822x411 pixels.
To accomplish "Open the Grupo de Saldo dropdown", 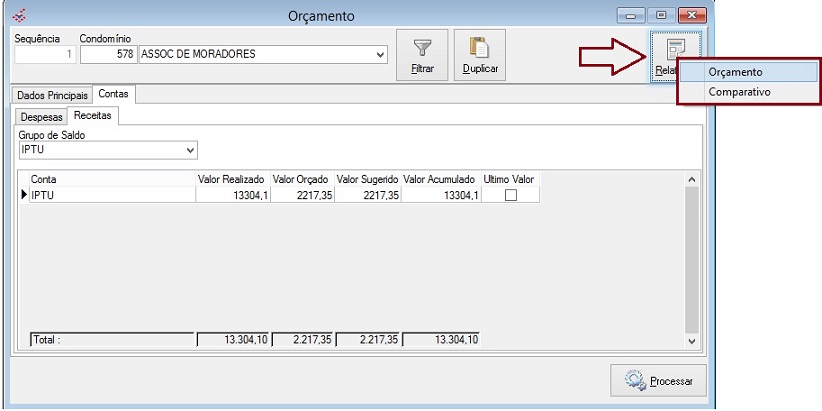I will (x=190, y=150).
